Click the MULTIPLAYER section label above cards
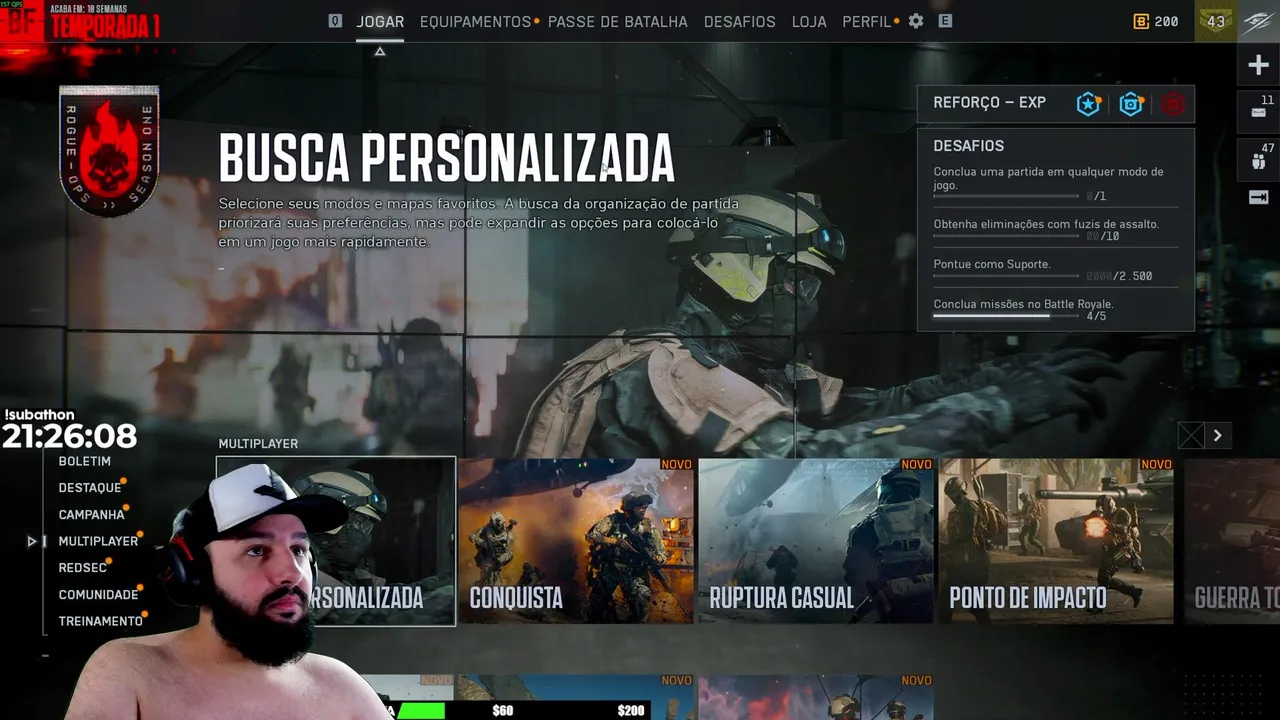 click(258, 443)
